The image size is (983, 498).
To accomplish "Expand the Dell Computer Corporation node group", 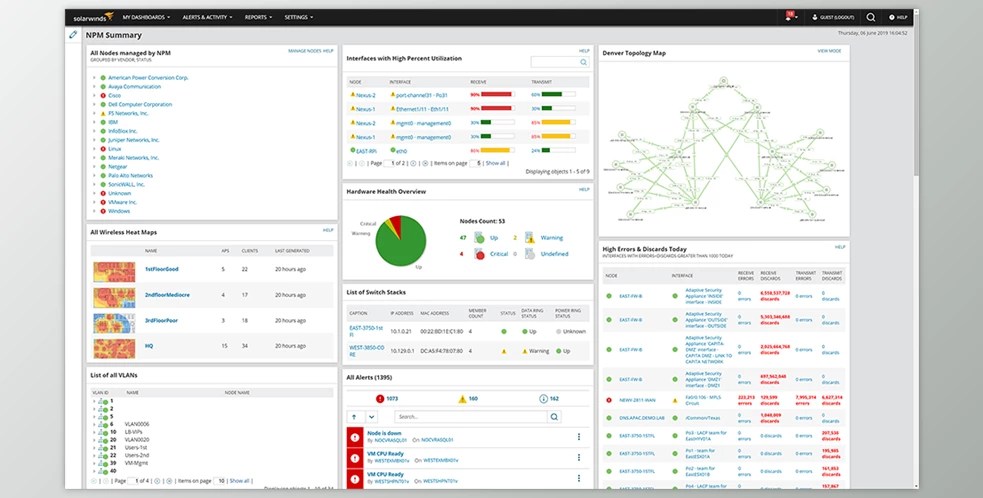I will coord(94,105).
